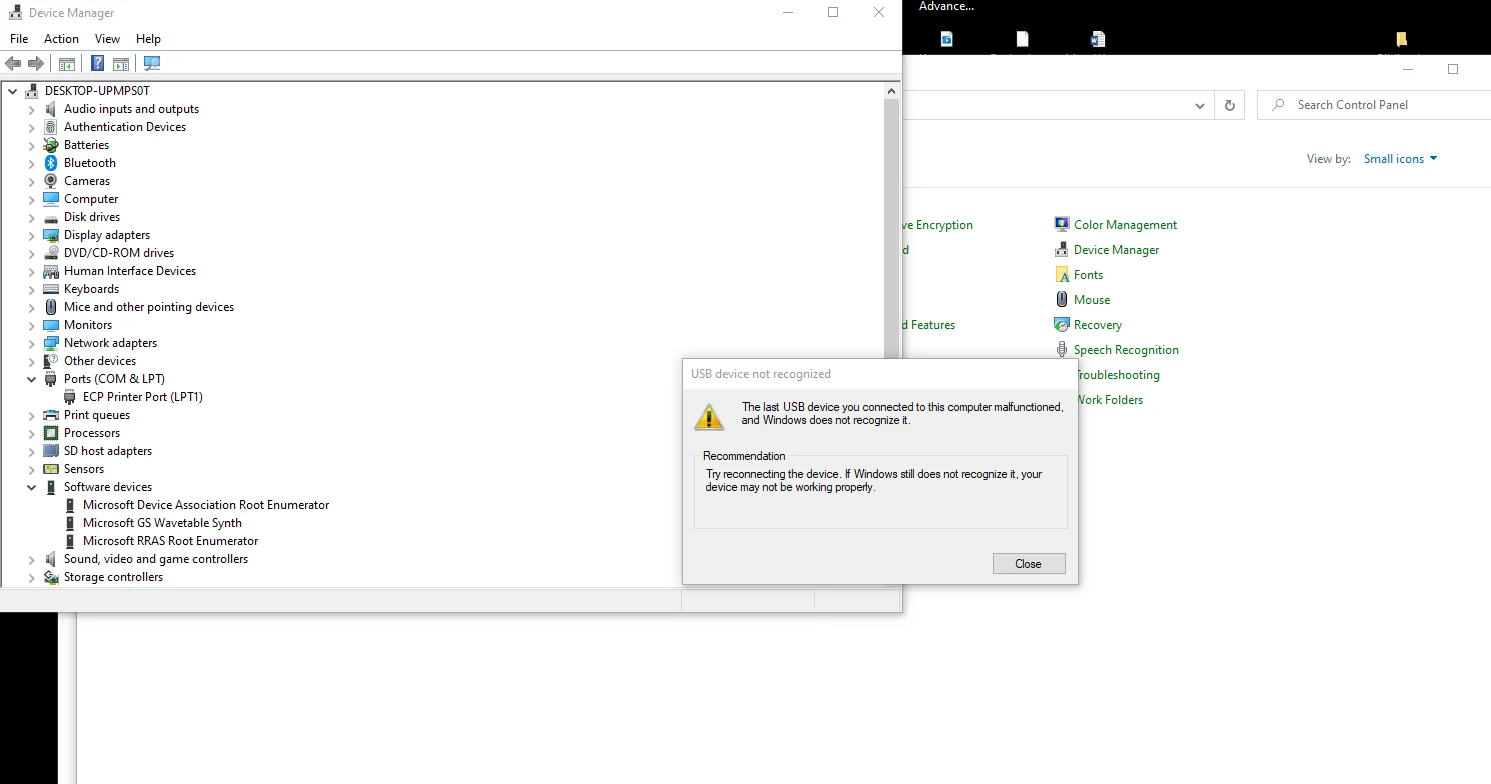Click the Audio inputs and outputs speaker icon
This screenshot has height=784, width=1491.
tap(51, 109)
